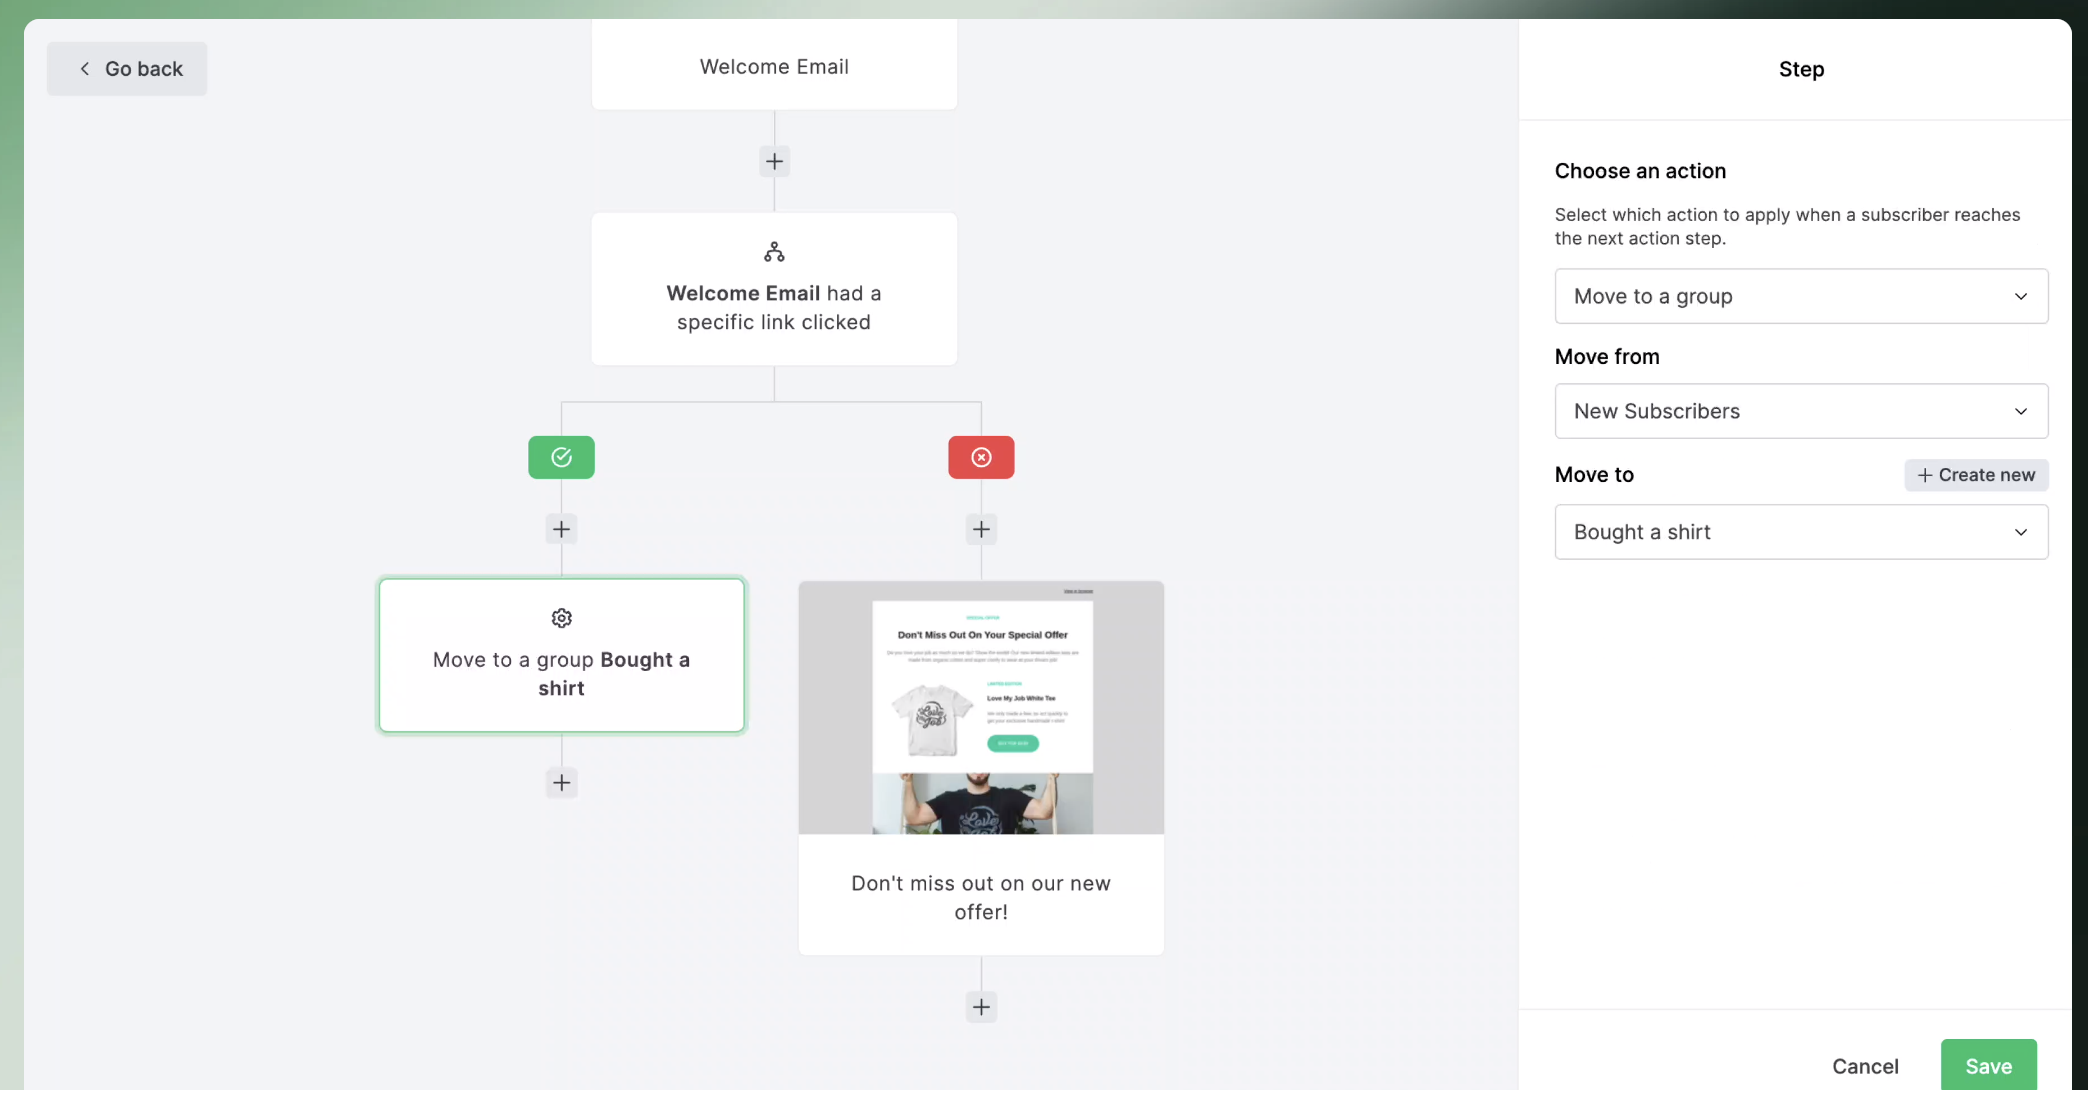Add step below Move to group node
The image size is (2088, 1118).
561,782
